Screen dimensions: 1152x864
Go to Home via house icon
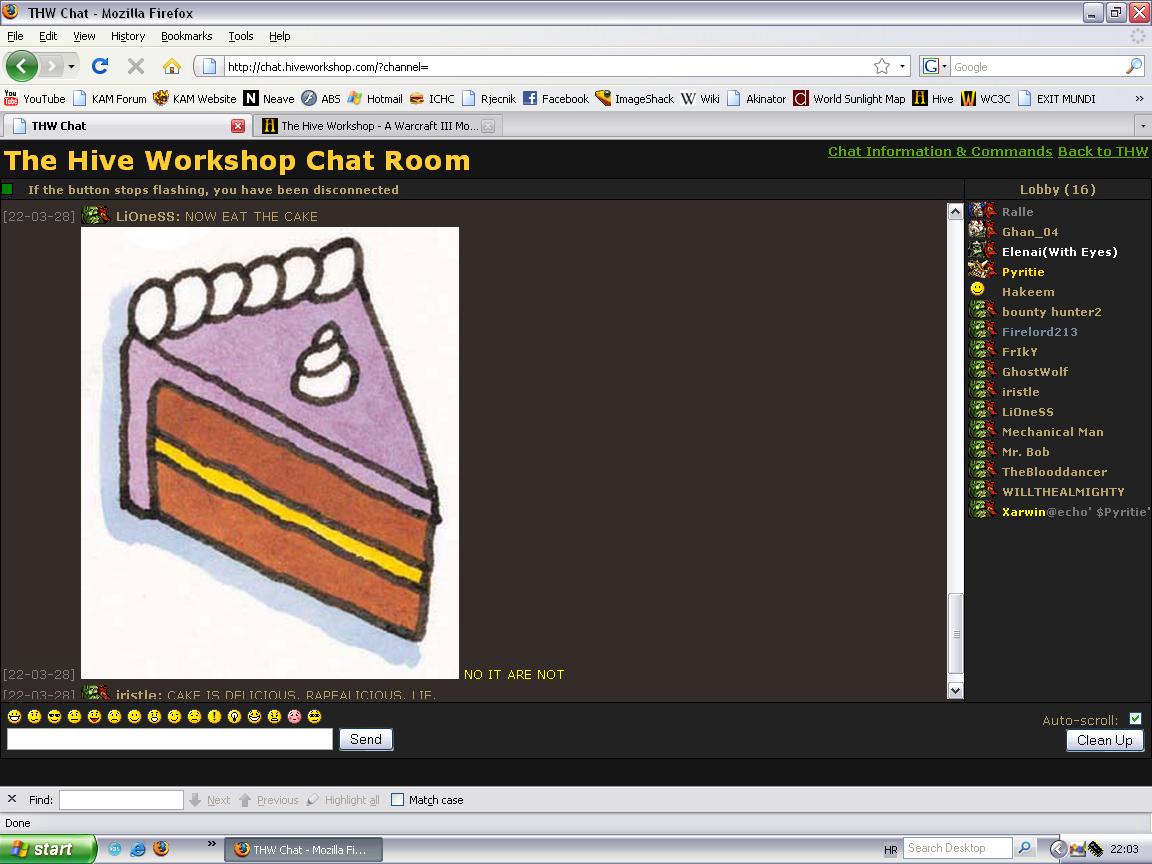(172, 66)
